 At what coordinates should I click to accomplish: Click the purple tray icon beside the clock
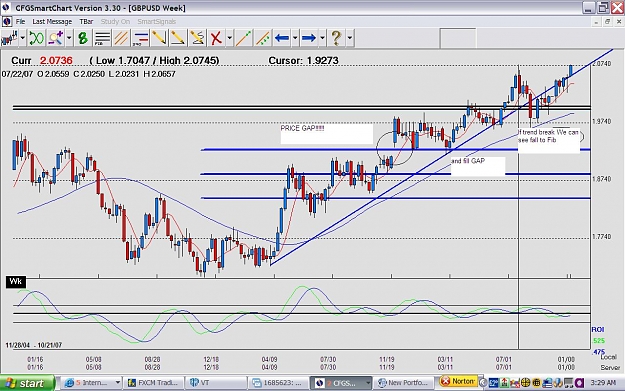579,383
